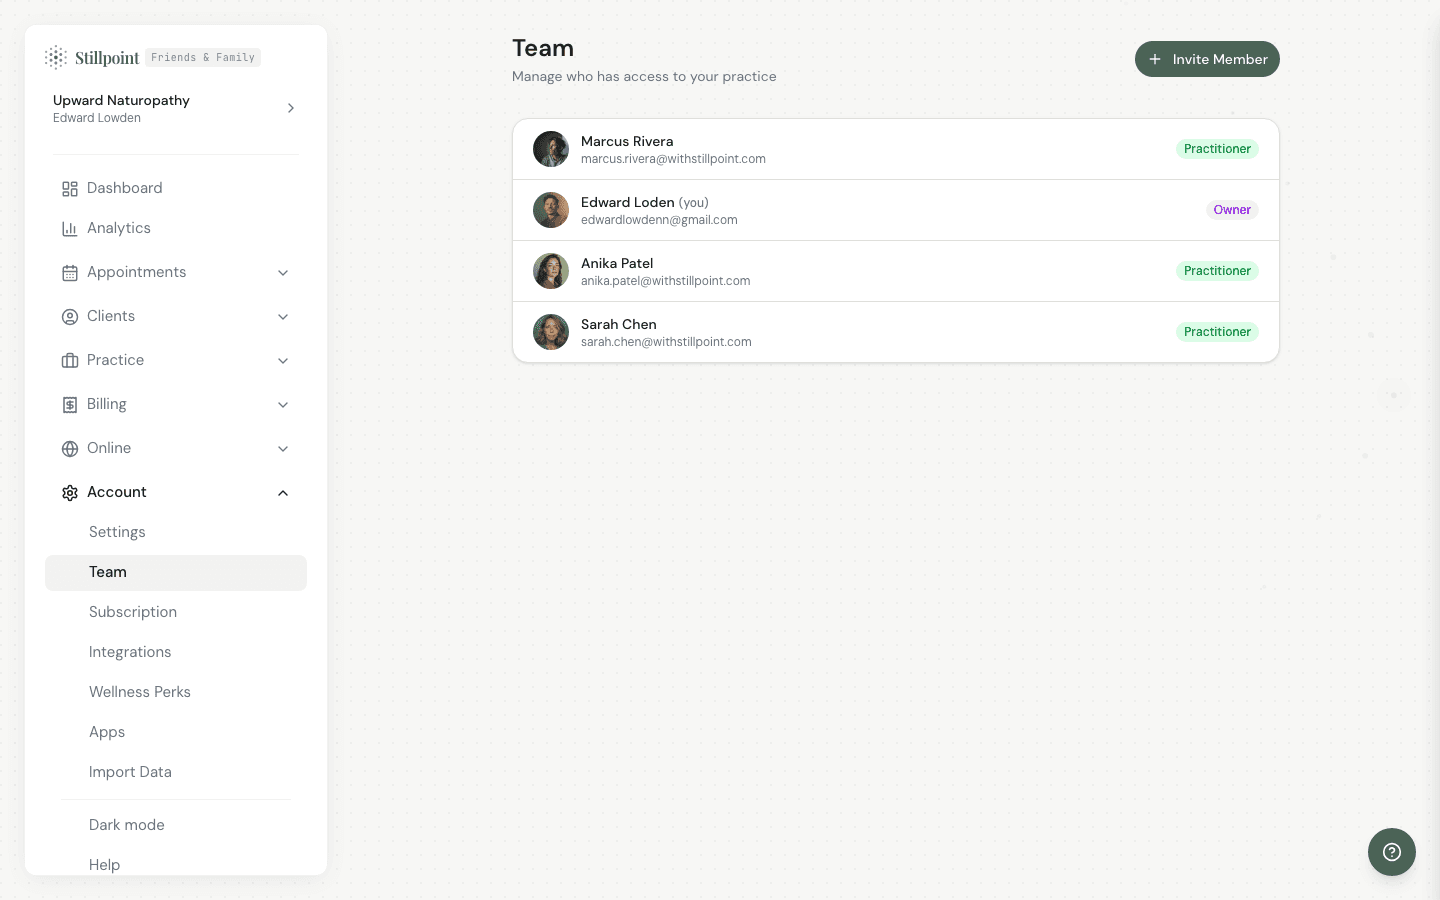Image resolution: width=1440 pixels, height=900 pixels.
Task: Toggle Dark mode in sidebar
Action: 126,825
